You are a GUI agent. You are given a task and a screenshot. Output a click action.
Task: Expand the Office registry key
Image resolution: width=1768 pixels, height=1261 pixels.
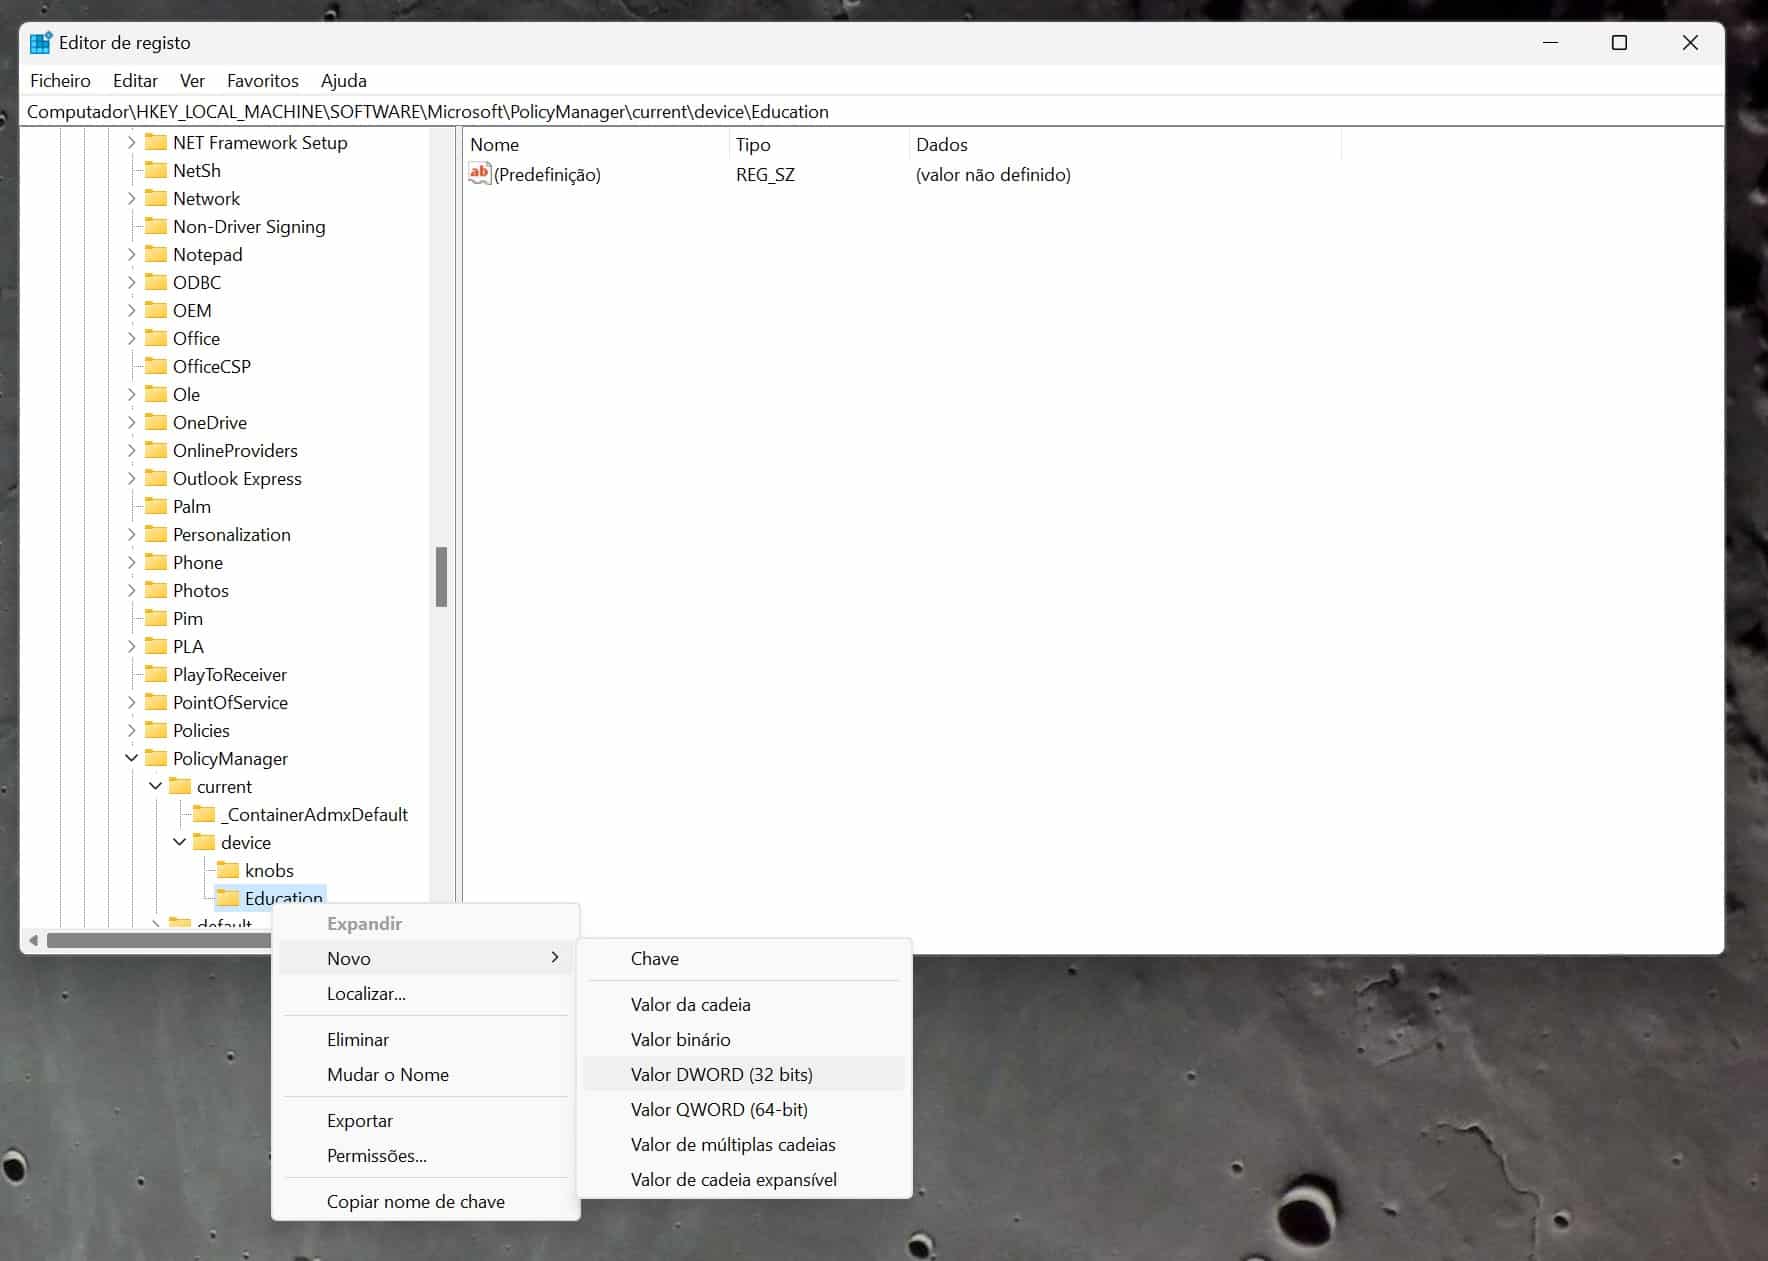[x=131, y=338]
